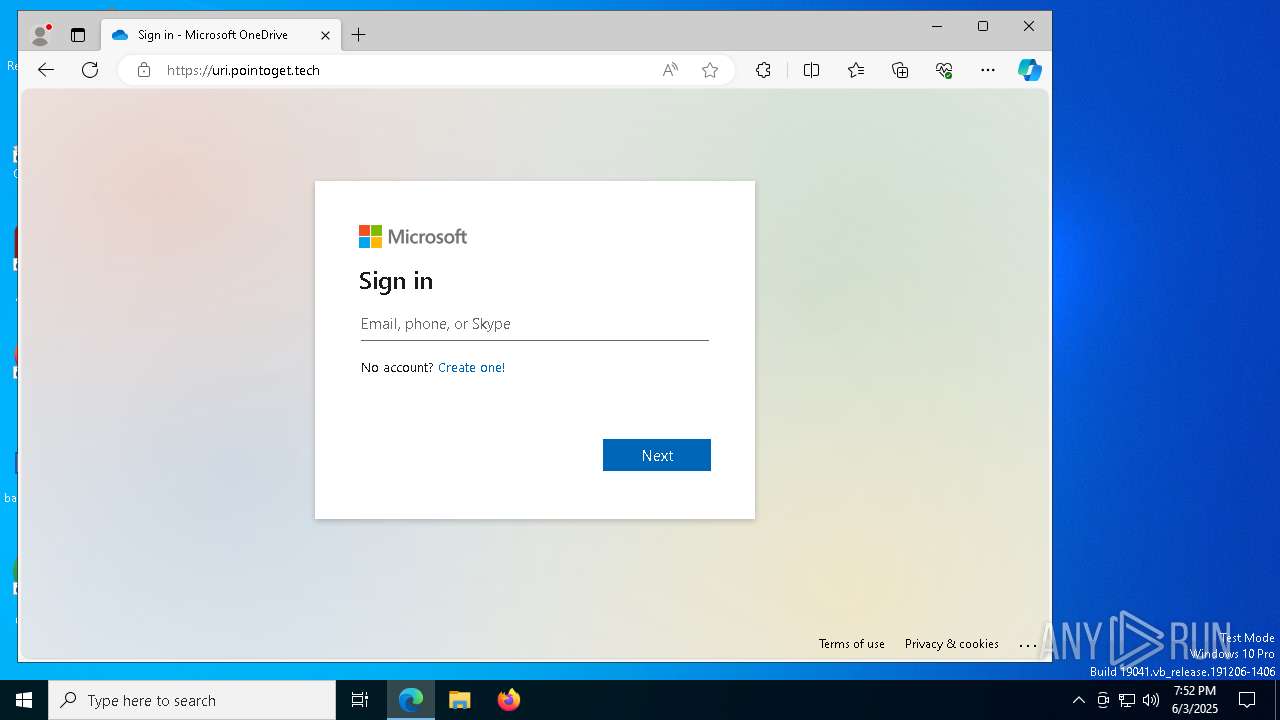Open the Collections panel

pyautogui.click(x=900, y=70)
